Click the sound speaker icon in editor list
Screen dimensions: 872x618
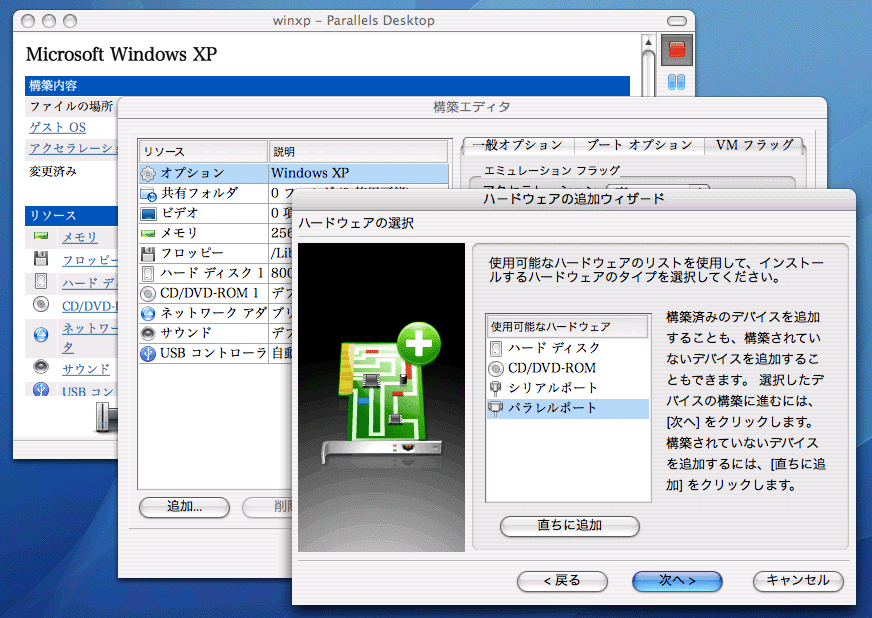pos(148,333)
